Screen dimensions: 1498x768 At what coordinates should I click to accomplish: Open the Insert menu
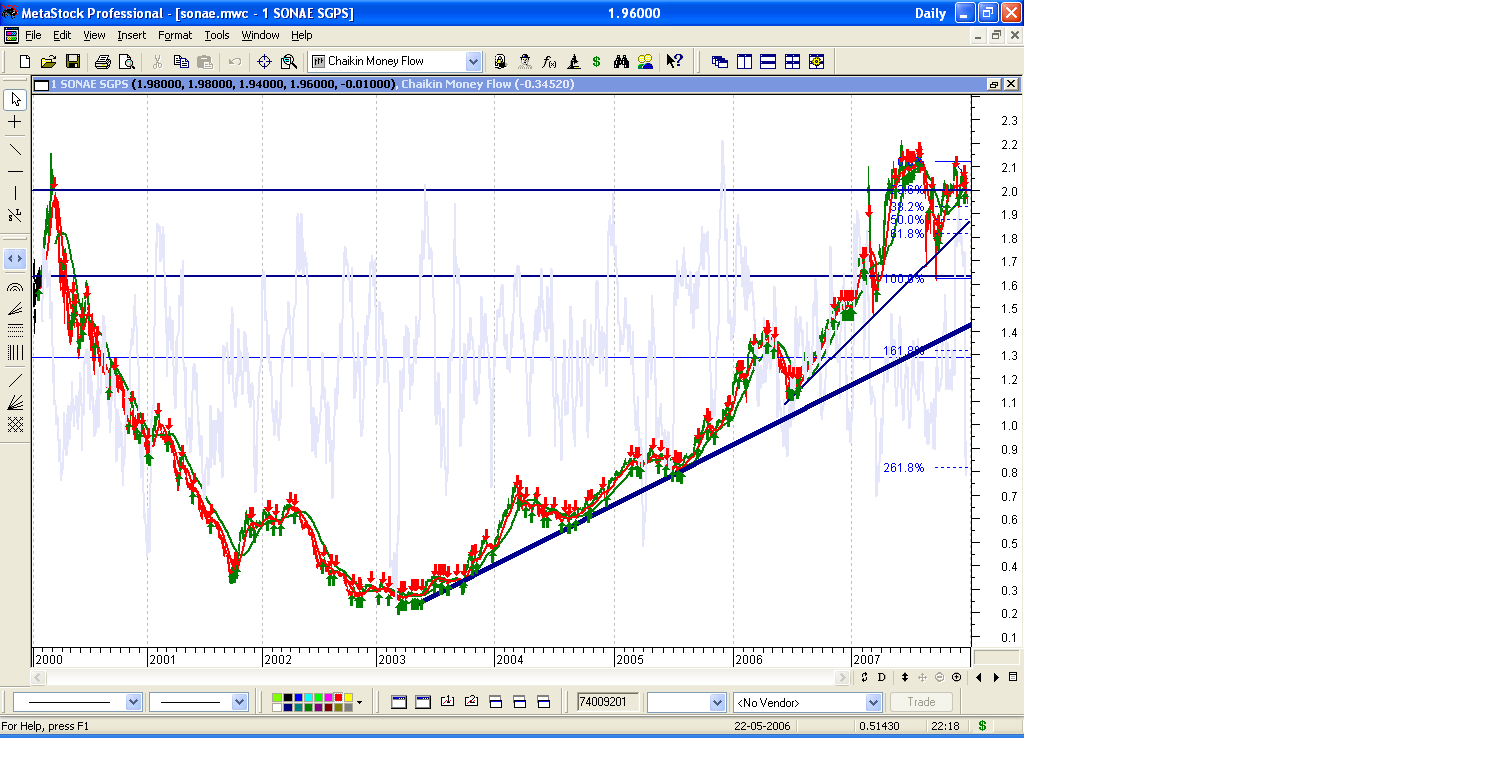[x=131, y=35]
